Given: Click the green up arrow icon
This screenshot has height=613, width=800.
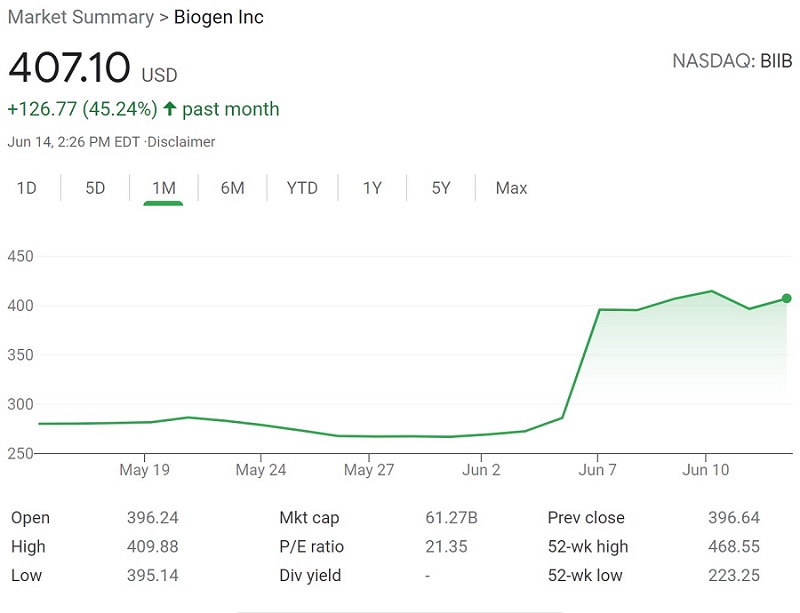Looking at the screenshot, I should (170, 109).
